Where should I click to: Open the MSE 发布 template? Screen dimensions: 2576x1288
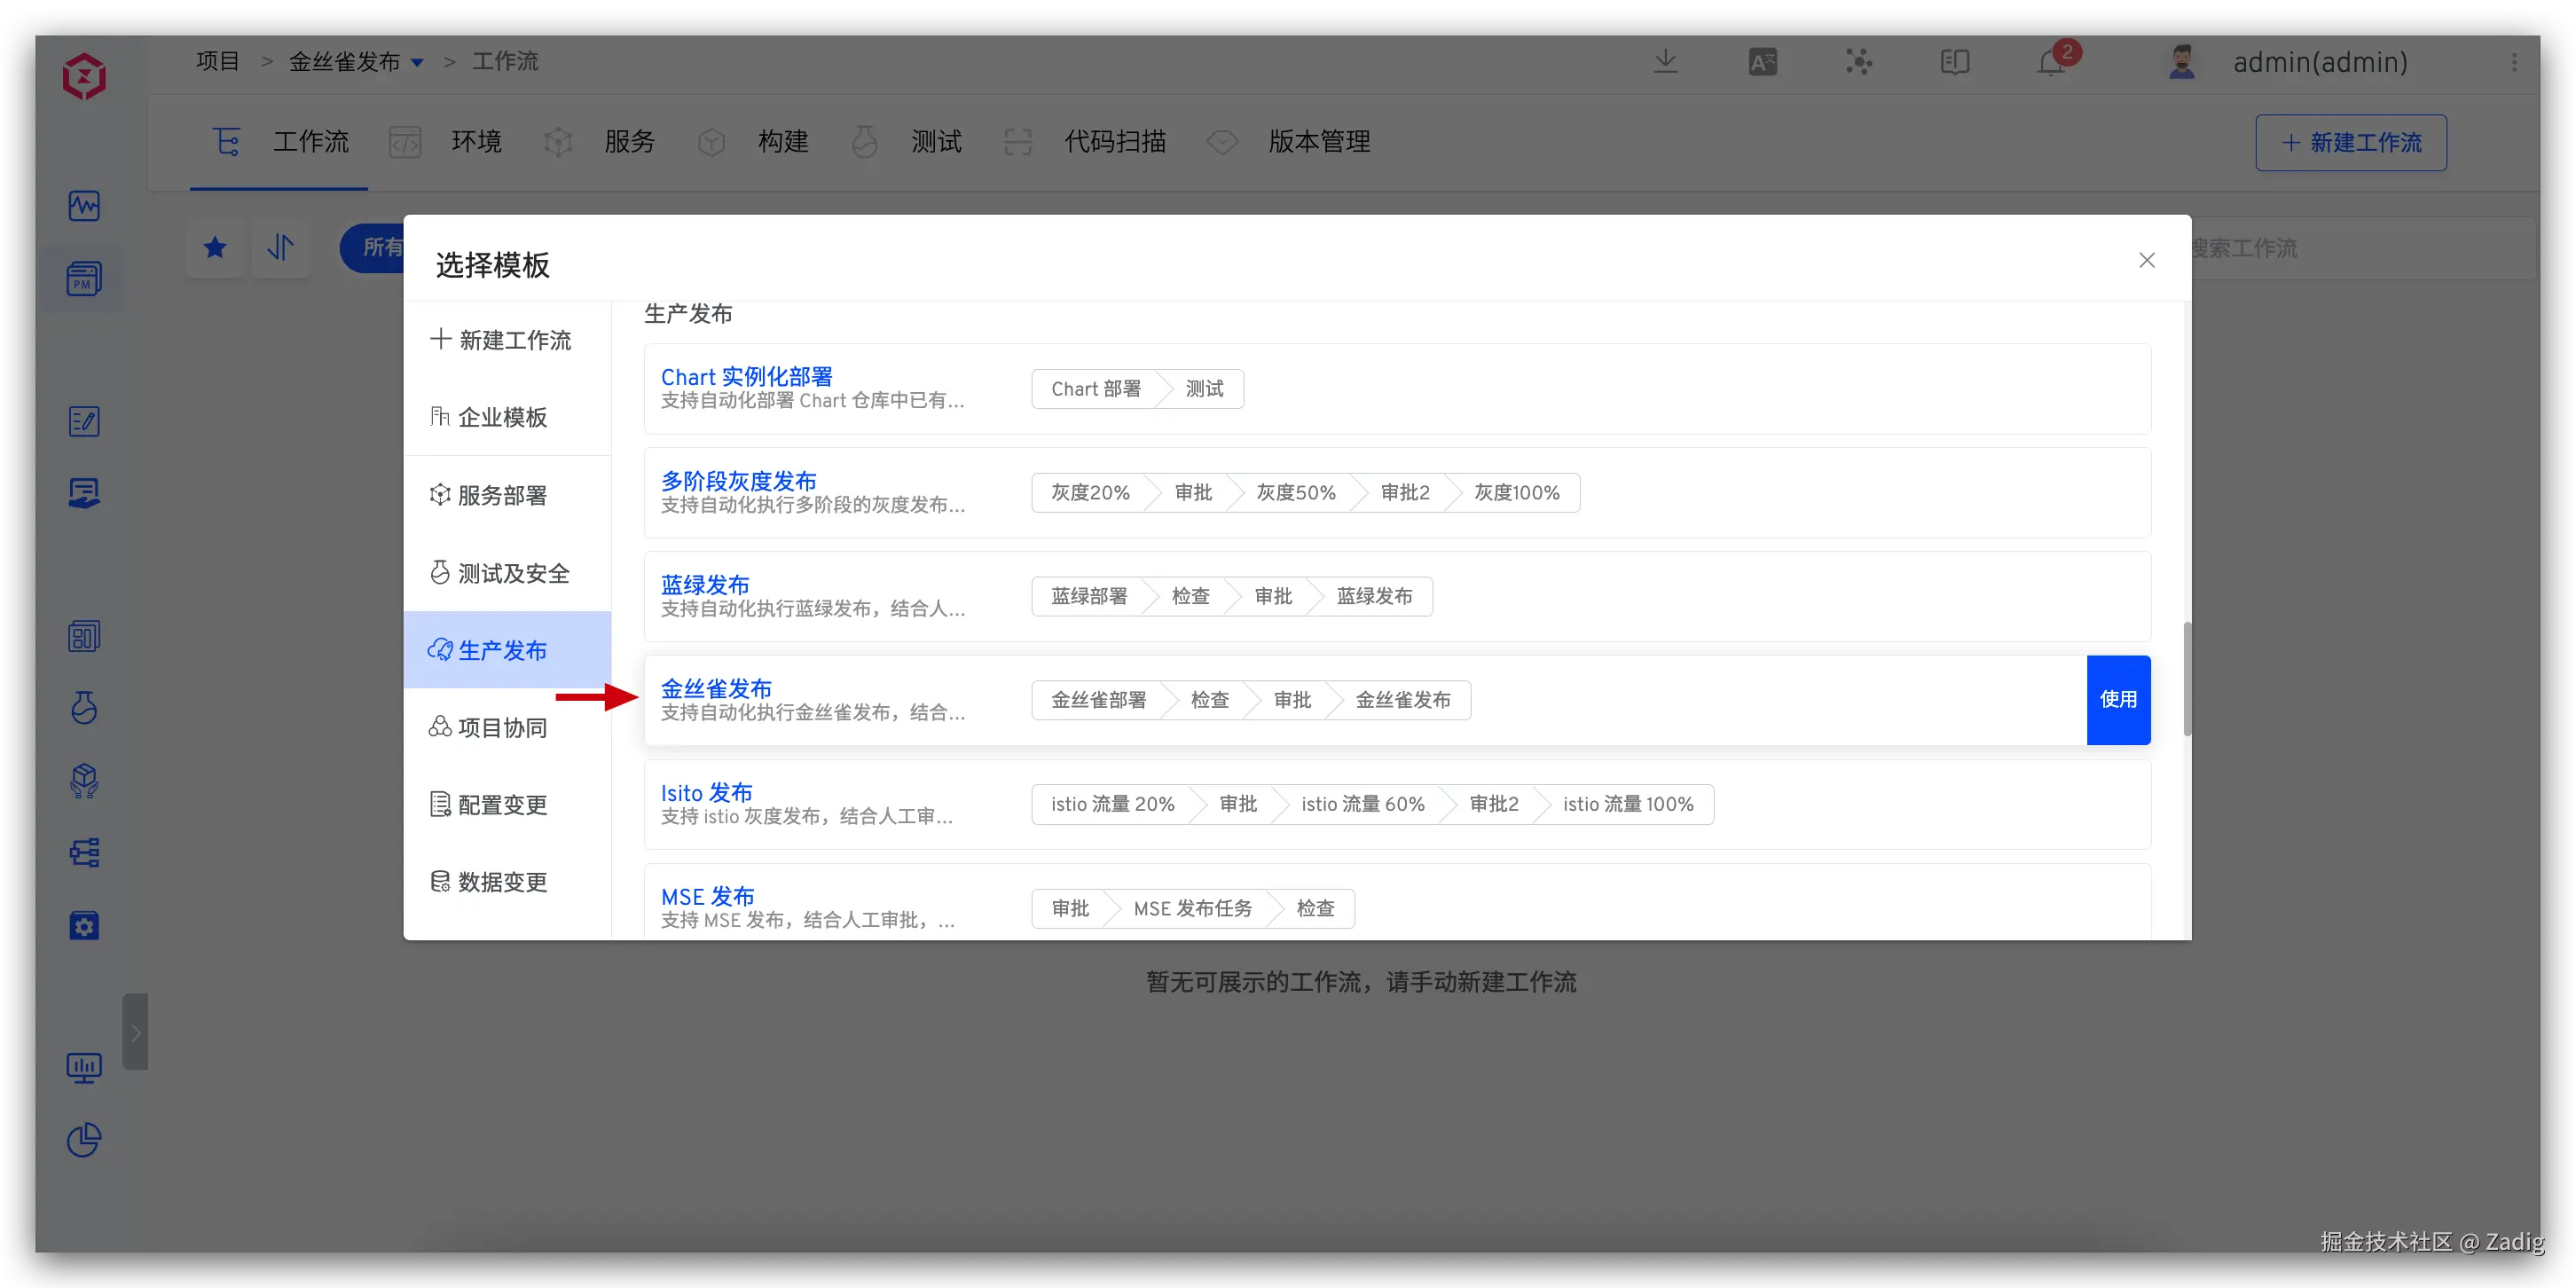pyautogui.click(x=707, y=897)
